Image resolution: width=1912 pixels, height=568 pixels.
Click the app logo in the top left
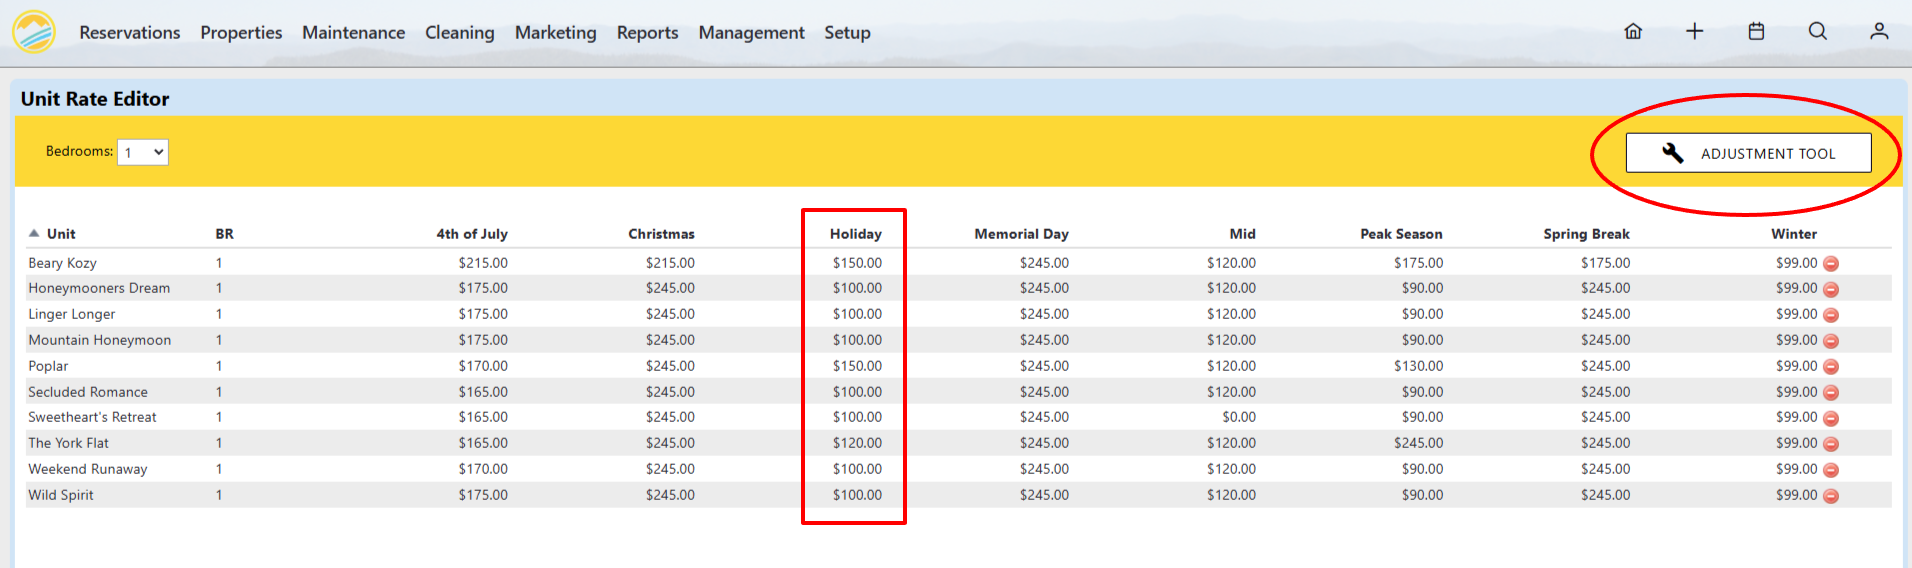pyautogui.click(x=34, y=32)
